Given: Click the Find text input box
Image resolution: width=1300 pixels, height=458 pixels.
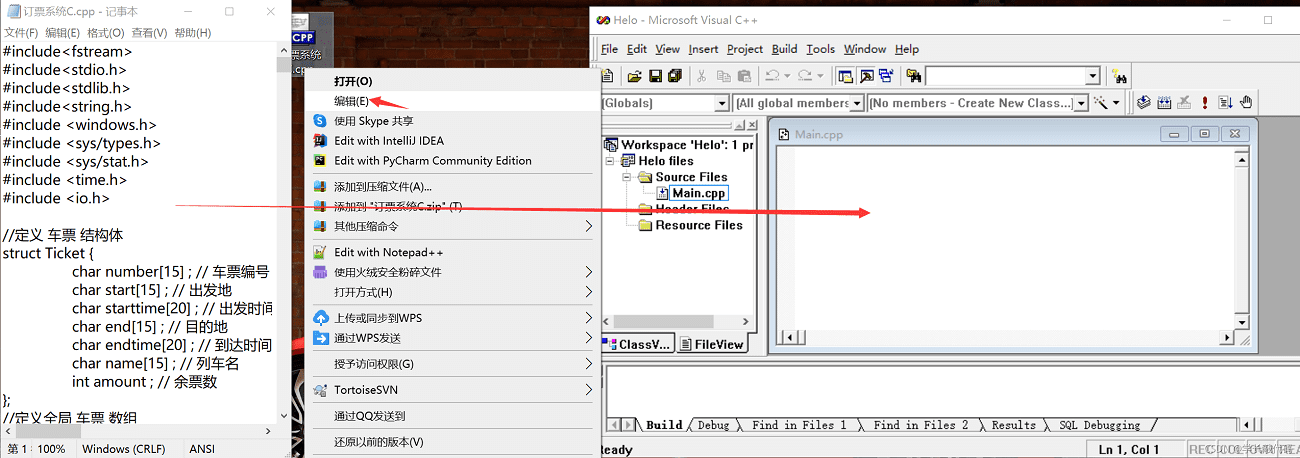Looking at the screenshot, I should point(1005,76).
